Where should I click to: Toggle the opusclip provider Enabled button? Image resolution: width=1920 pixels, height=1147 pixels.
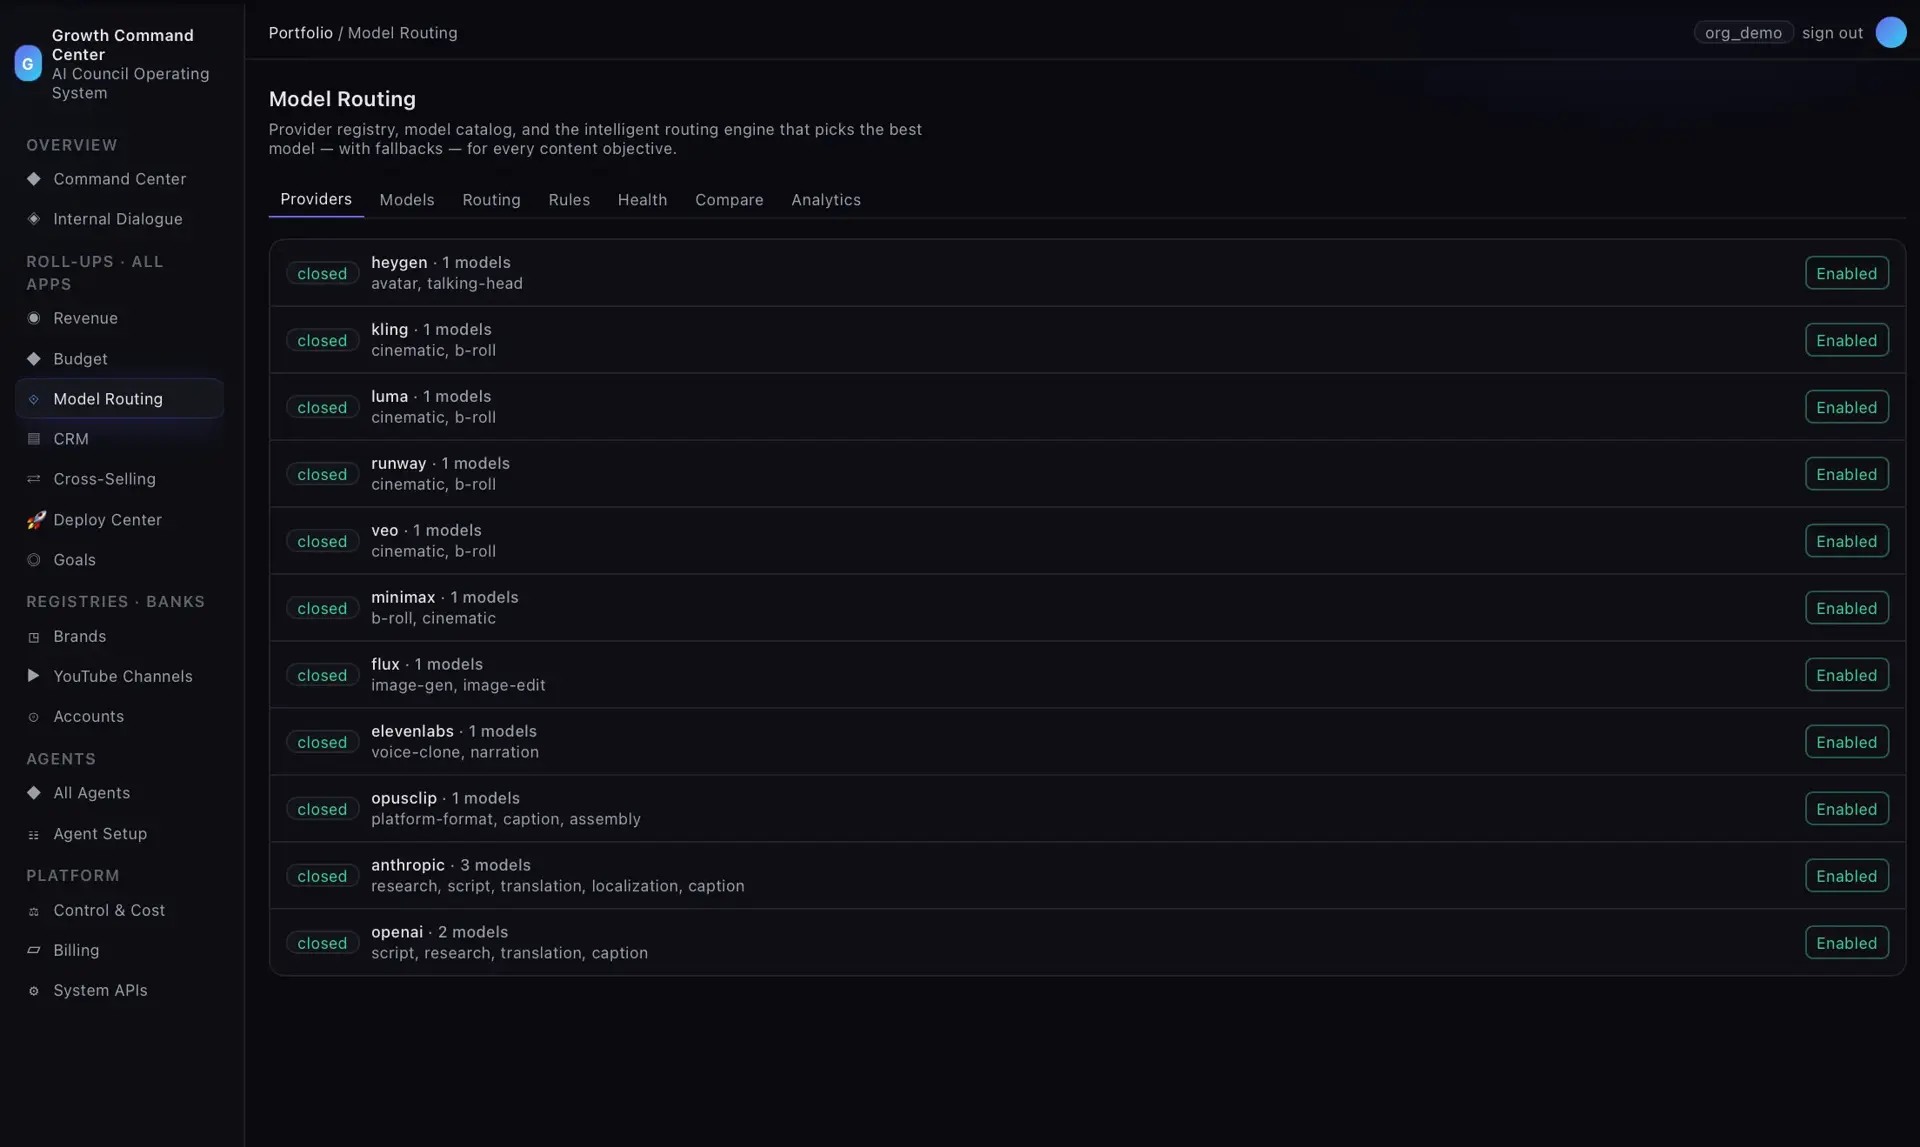click(1846, 809)
